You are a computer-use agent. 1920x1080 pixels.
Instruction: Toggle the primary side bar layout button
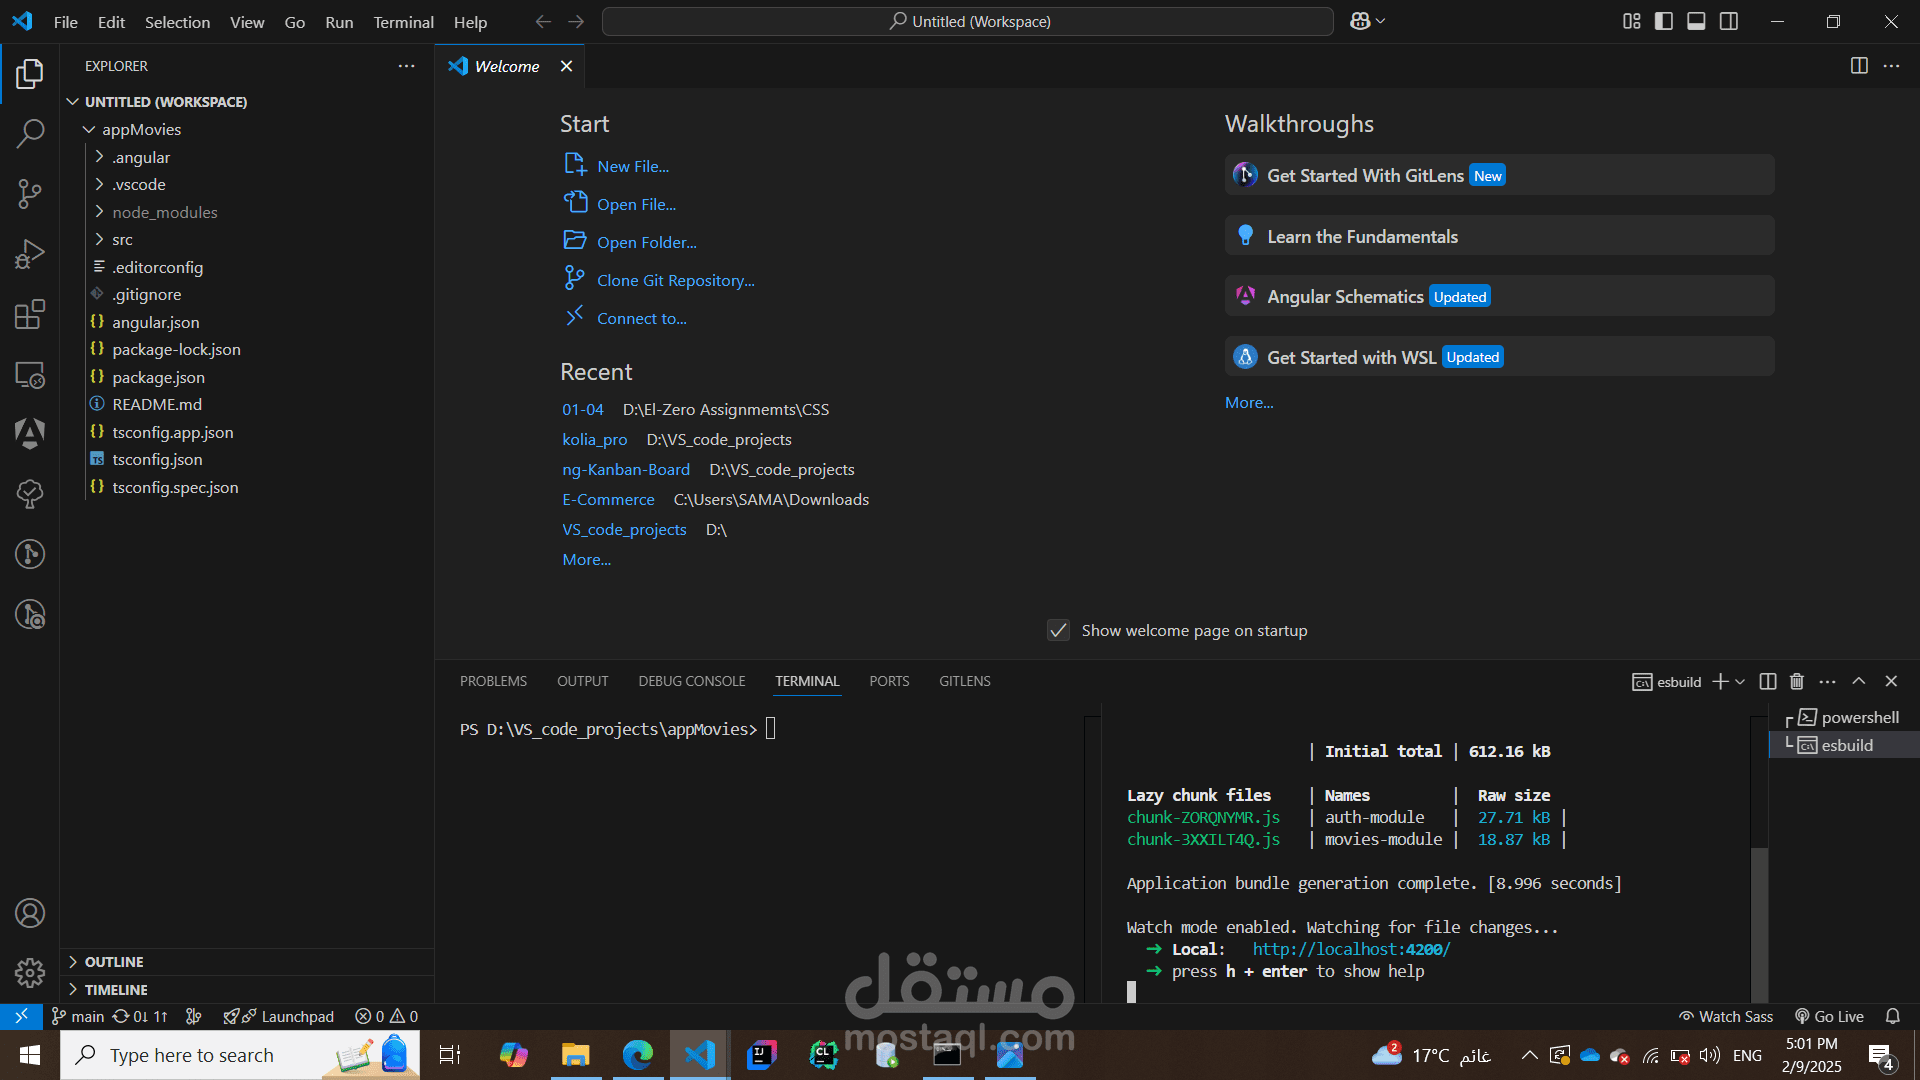pos(1664,21)
